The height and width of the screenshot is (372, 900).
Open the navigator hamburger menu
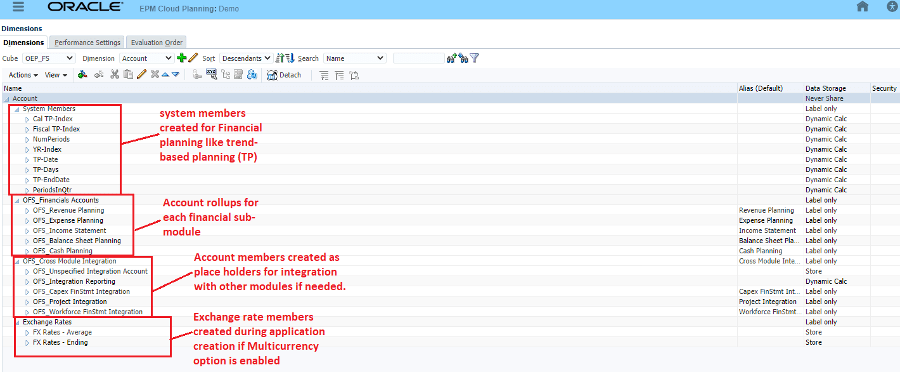pyautogui.click(x=18, y=7)
